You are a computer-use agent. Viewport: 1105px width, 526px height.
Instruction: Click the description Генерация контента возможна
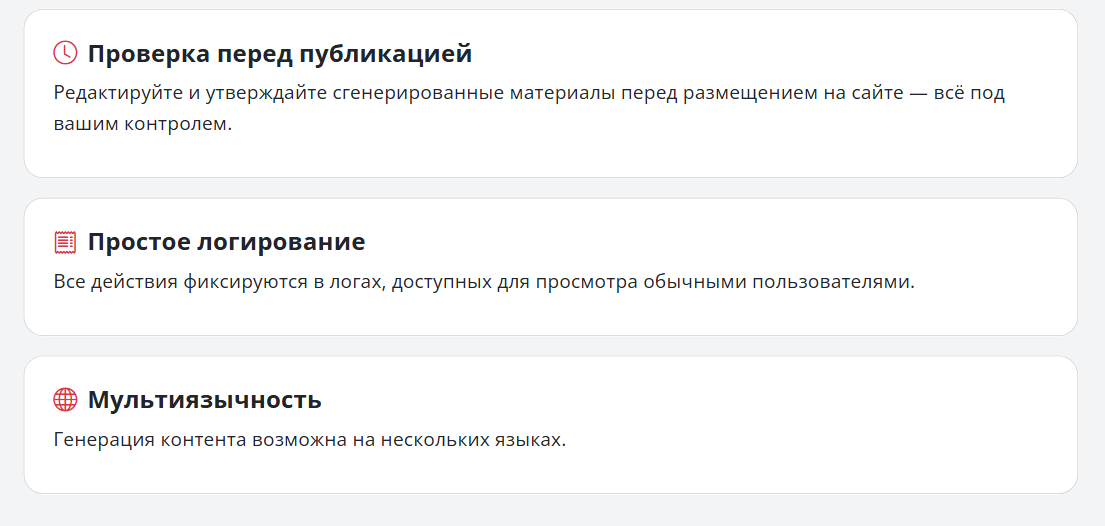(x=310, y=440)
